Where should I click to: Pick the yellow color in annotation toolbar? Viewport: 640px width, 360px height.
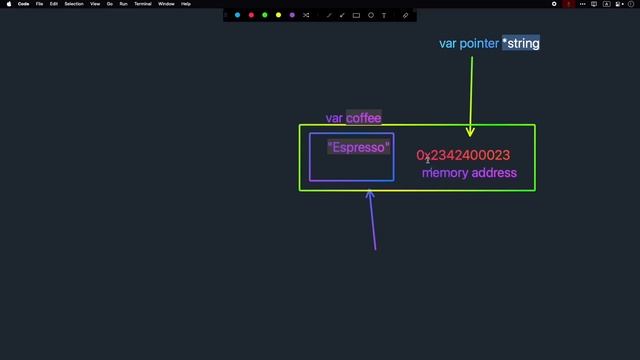pyautogui.click(x=278, y=15)
